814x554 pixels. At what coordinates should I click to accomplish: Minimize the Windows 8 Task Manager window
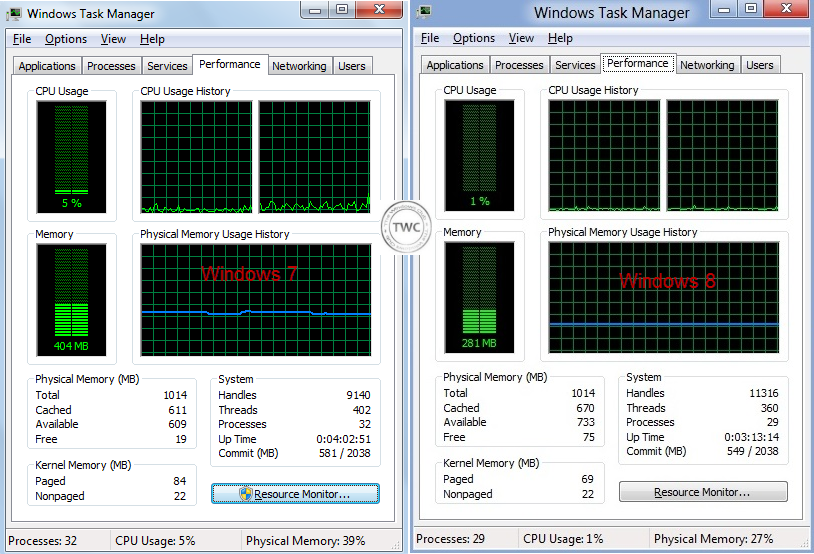pos(724,9)
